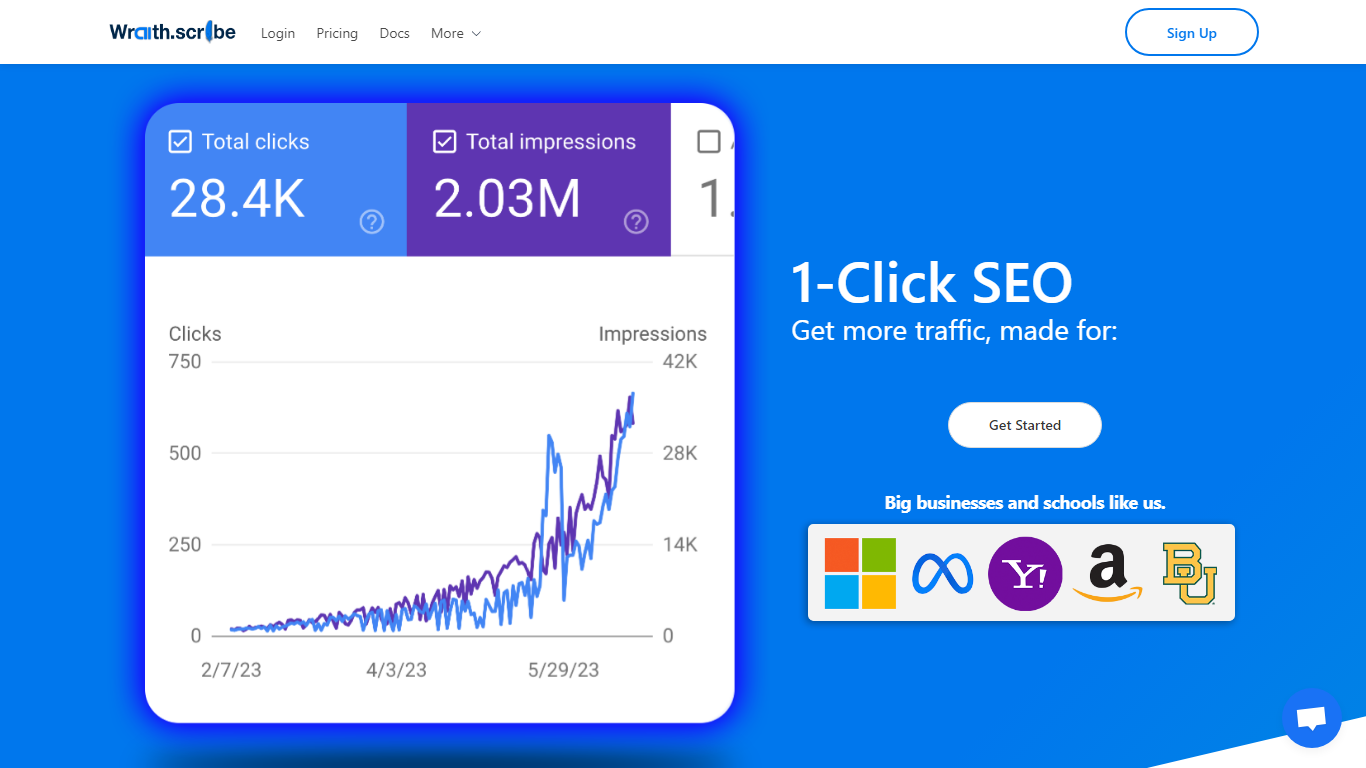Click the Baylor University BU logo
Viewport: 1366px width, 768px height.
1189,574
